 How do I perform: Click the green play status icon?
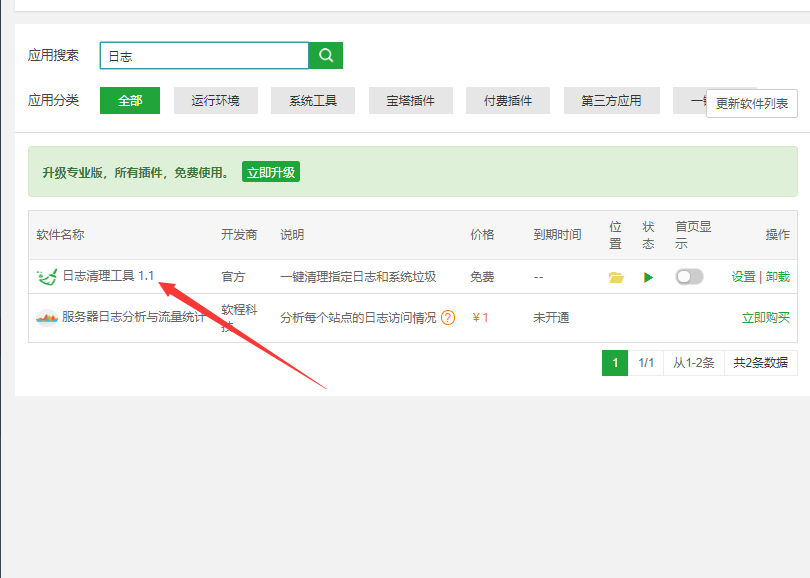[x=648, y=277]
